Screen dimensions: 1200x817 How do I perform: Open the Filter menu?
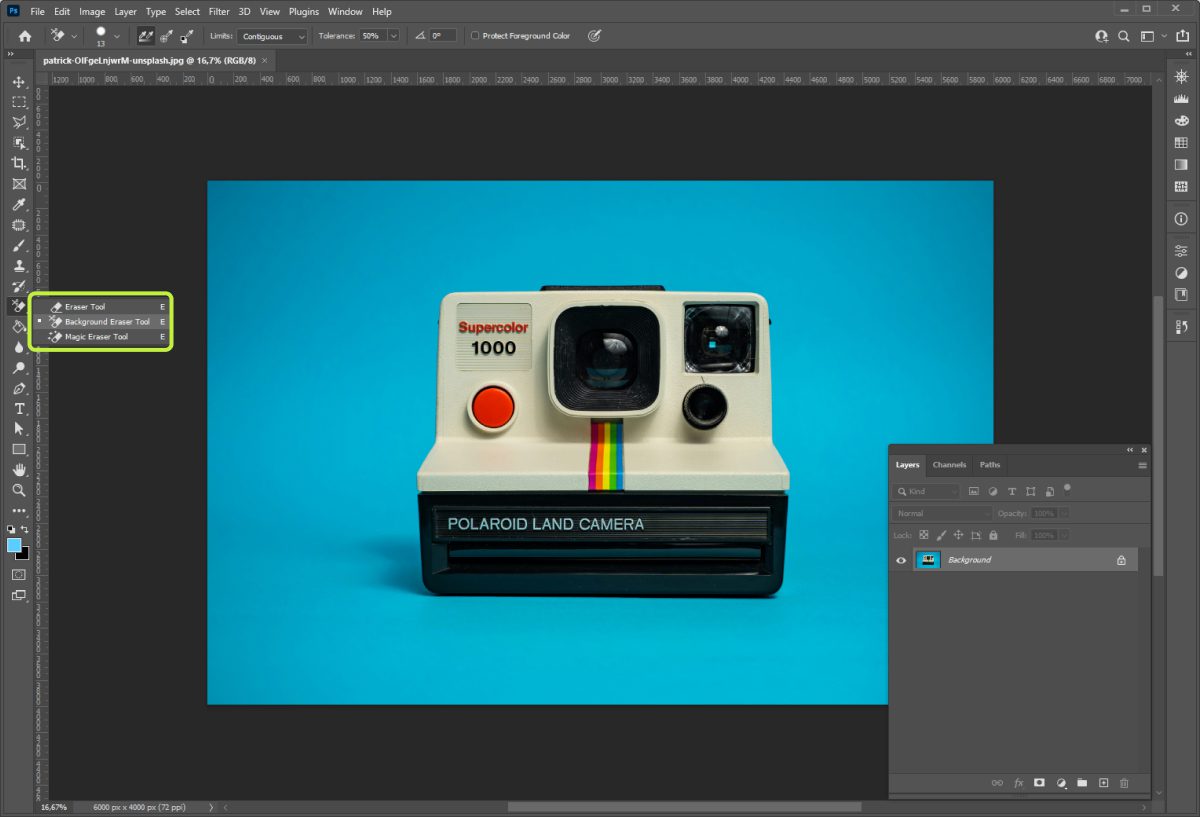pos(219,12)
